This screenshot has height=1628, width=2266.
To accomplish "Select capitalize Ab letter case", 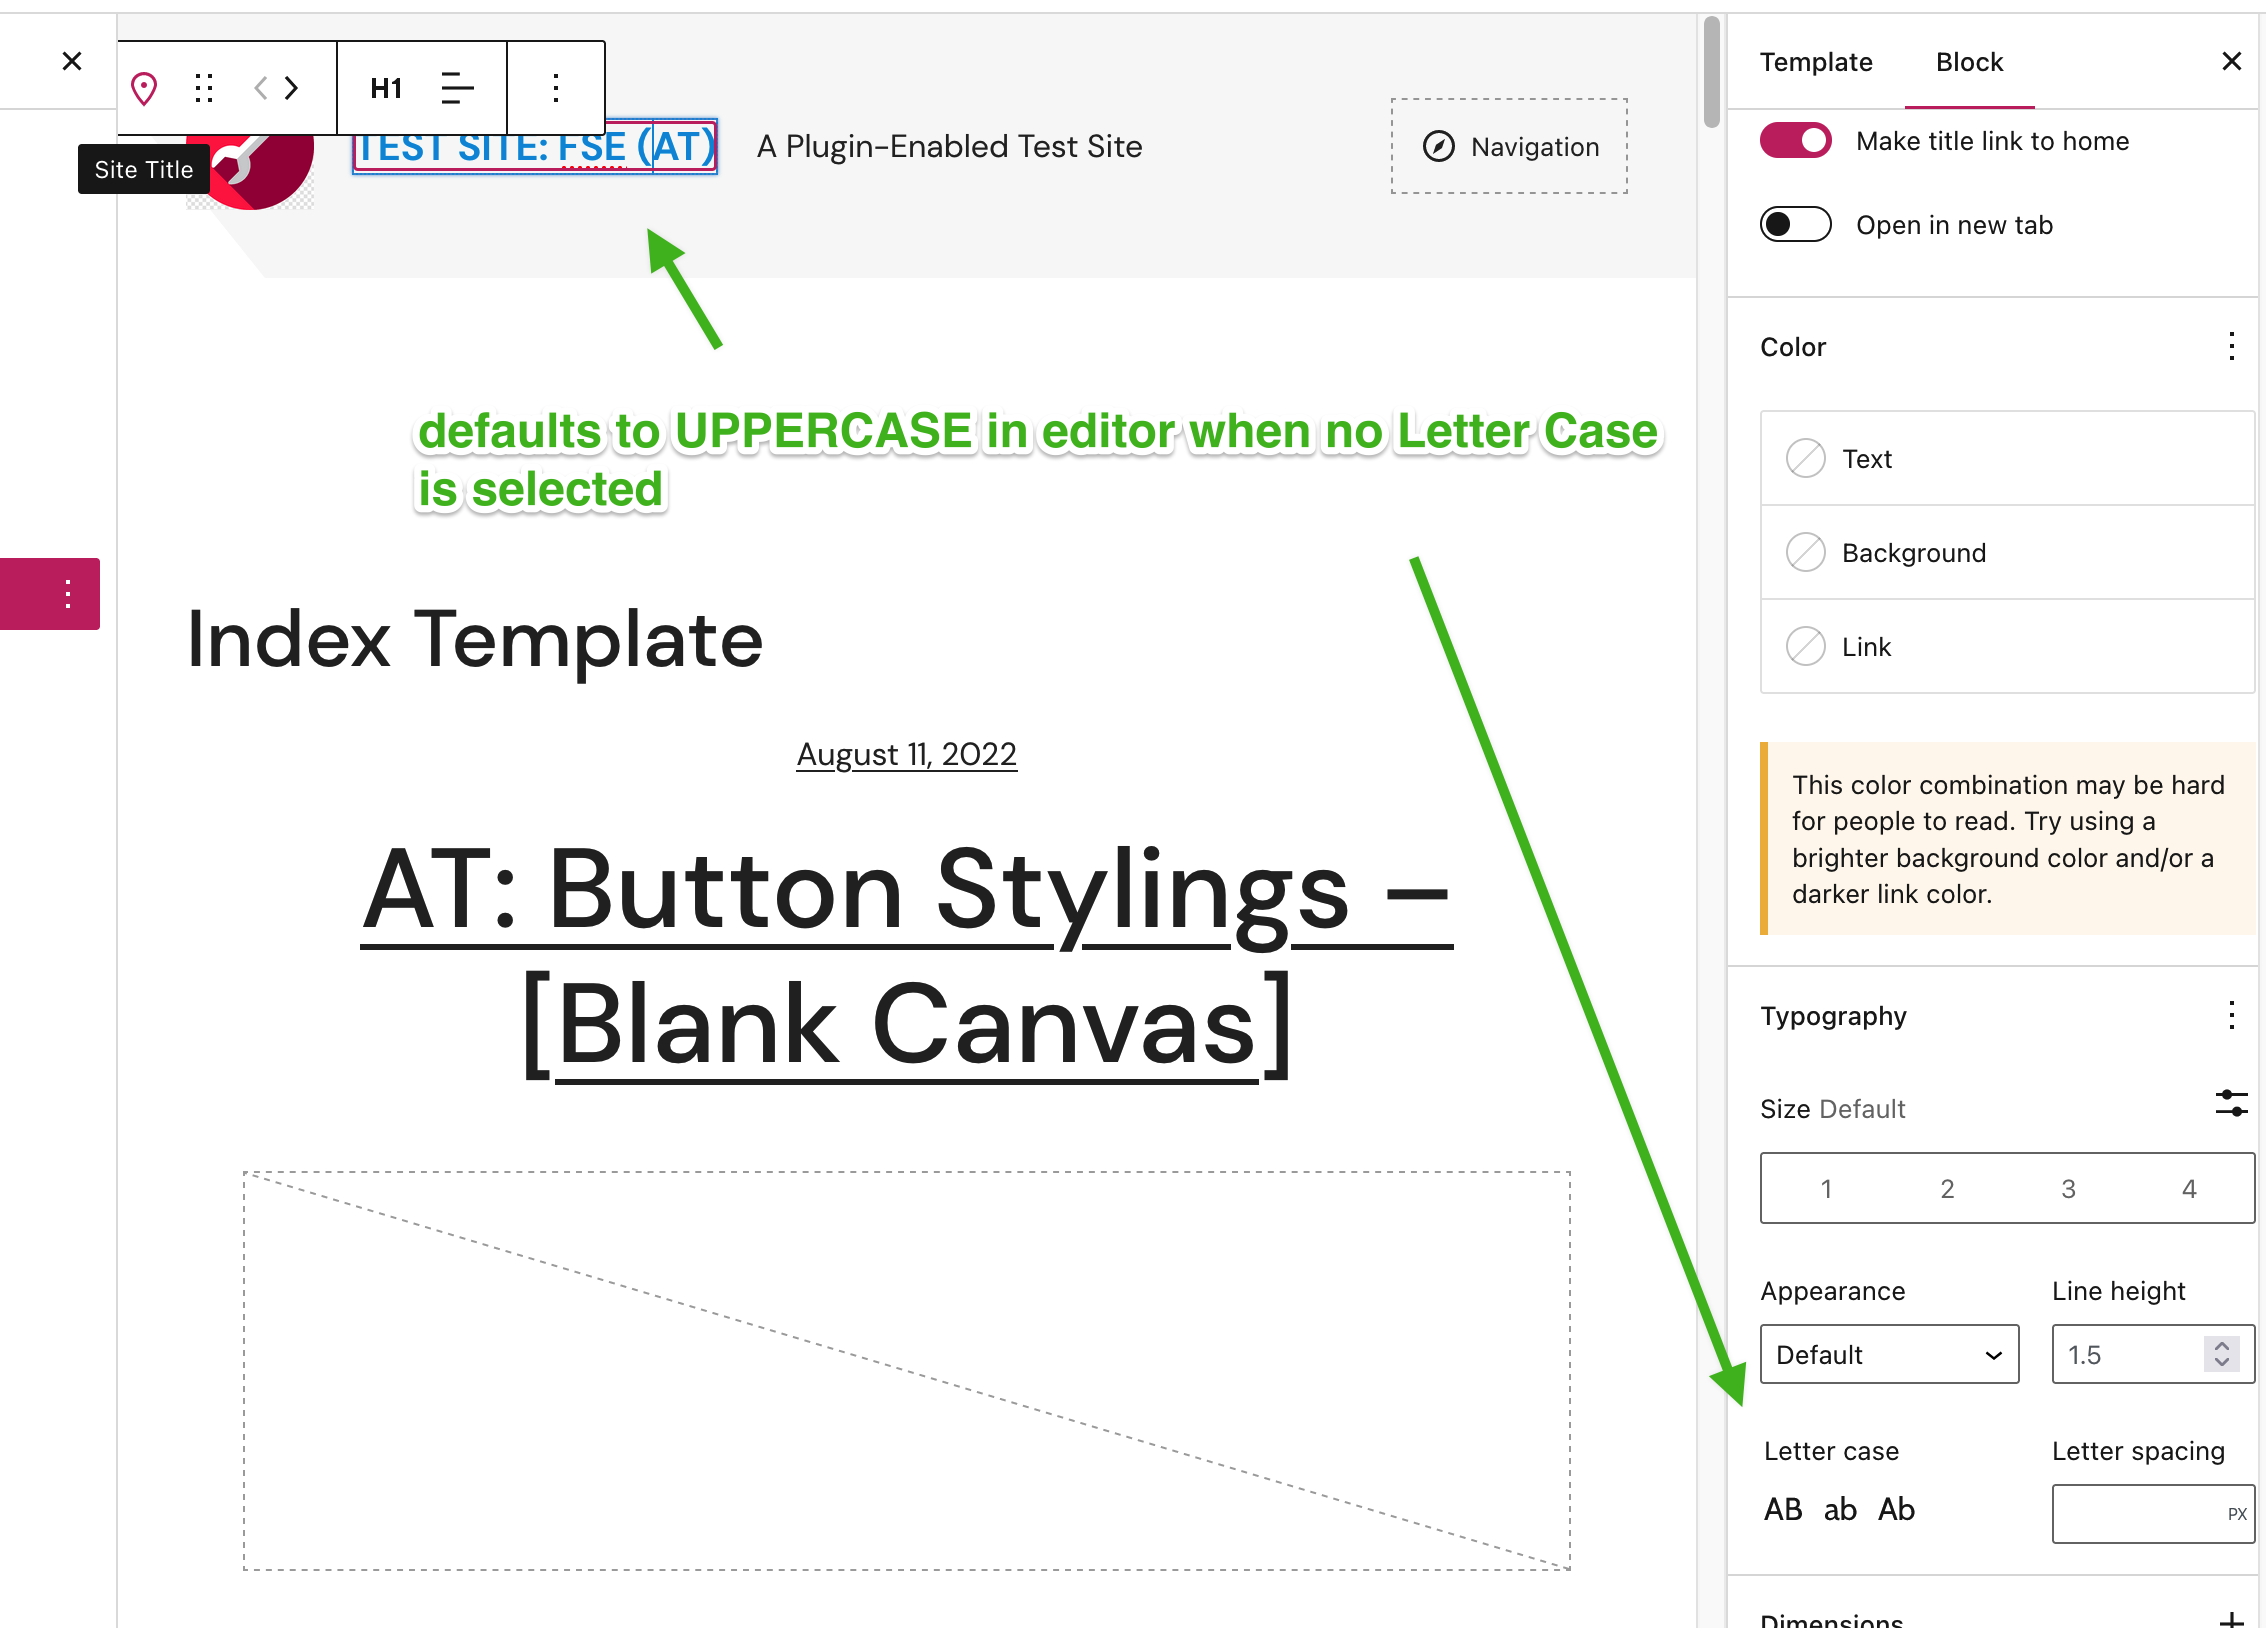I will click(1896, 1509).
